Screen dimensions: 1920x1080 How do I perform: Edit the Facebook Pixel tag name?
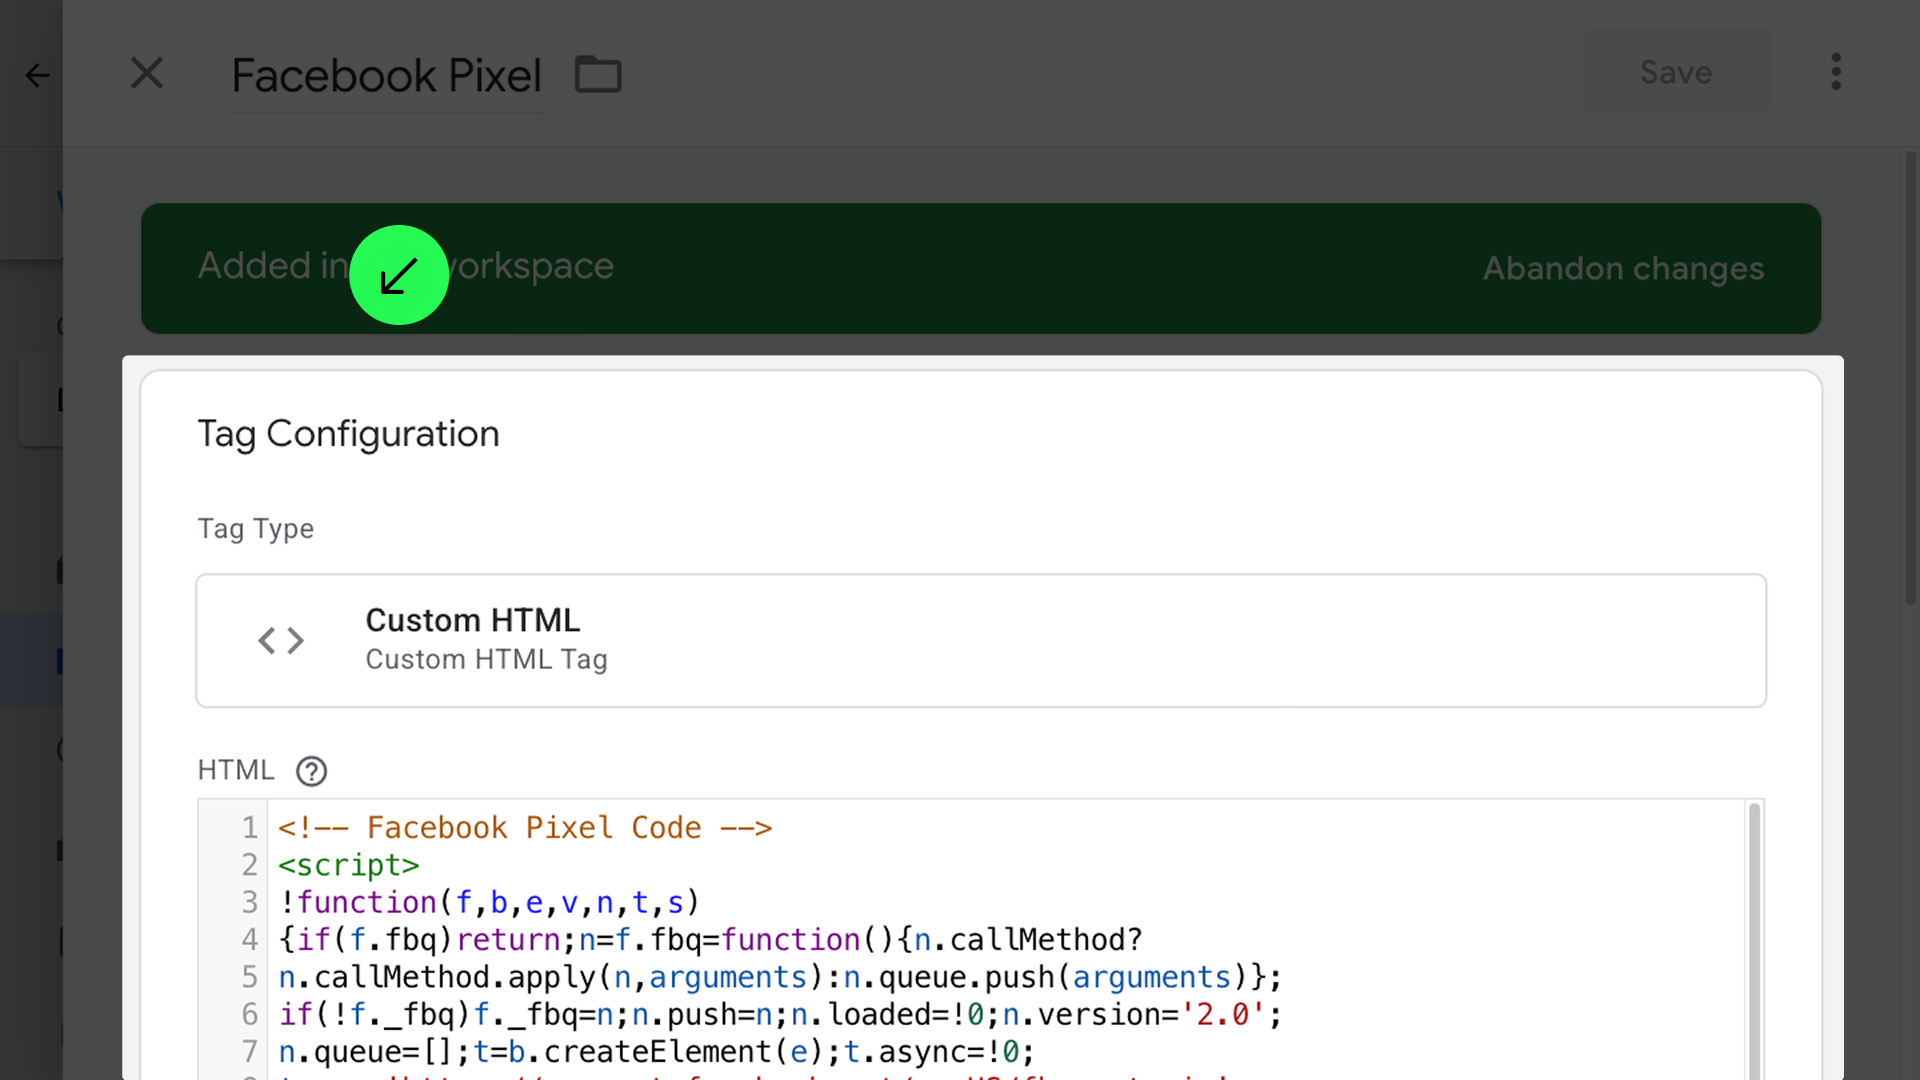pos(387,76)
